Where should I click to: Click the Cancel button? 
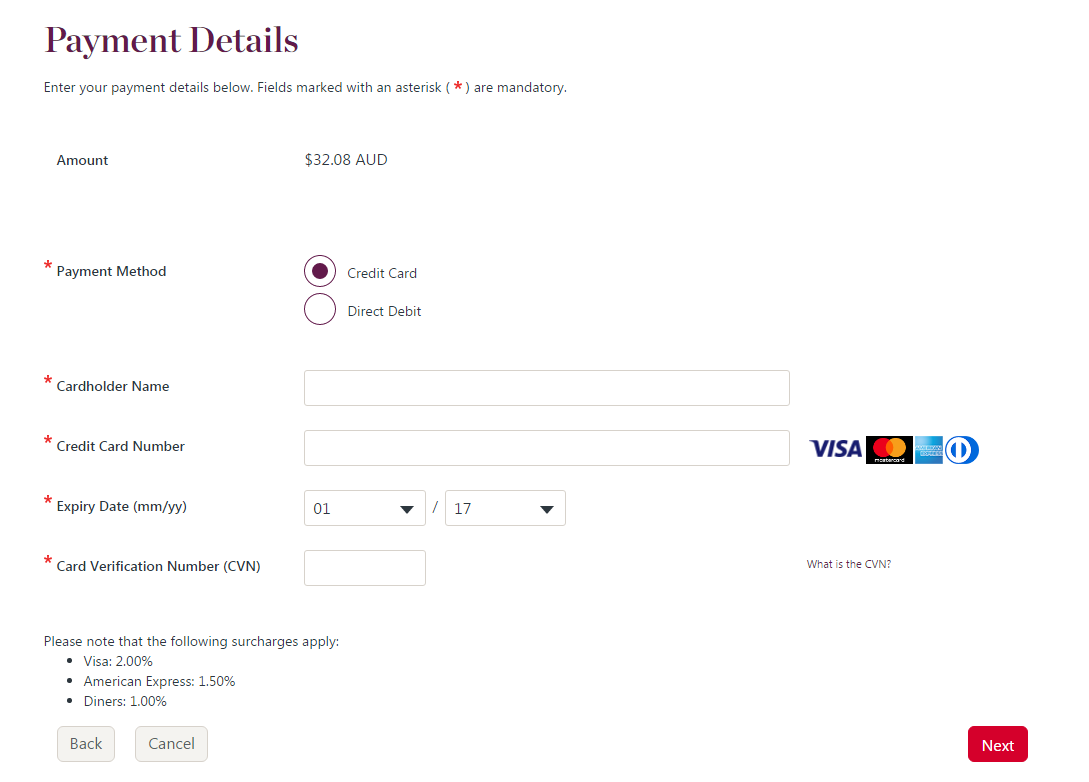(170, 744)
